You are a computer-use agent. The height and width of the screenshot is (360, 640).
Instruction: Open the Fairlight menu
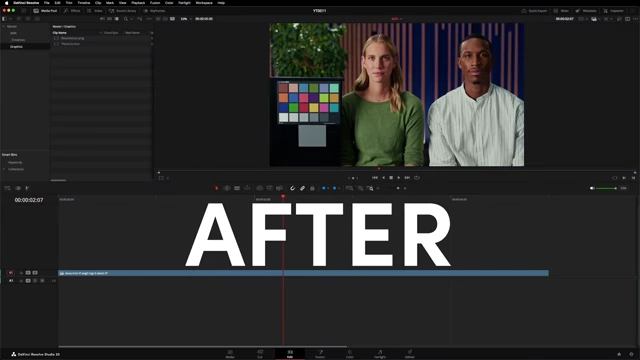click(x=184, y=3)
